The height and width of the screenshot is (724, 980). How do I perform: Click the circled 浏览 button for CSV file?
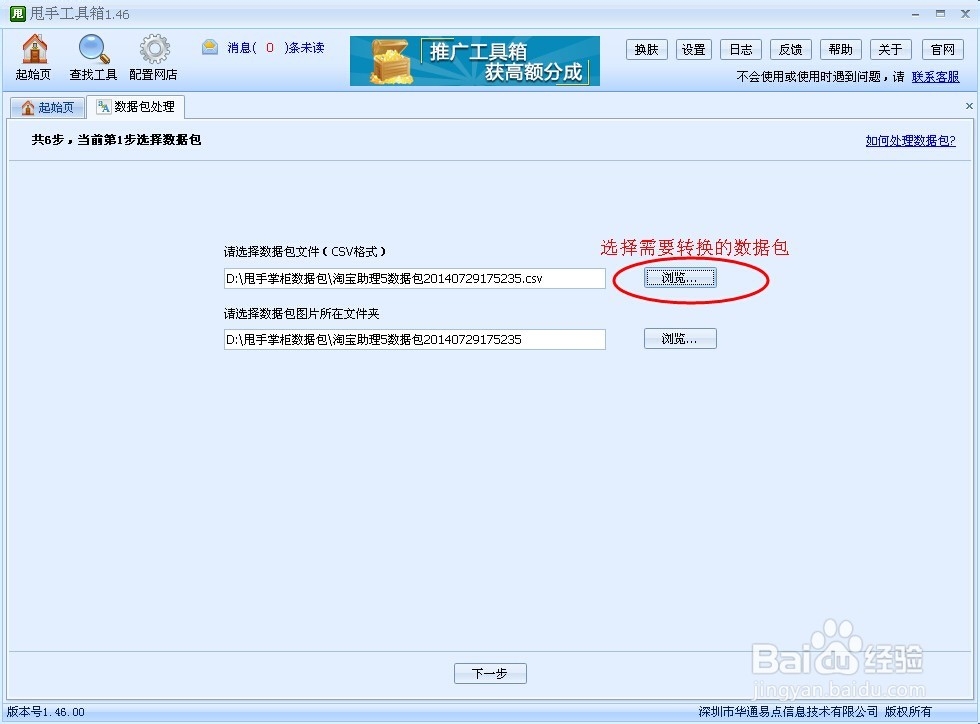click(x=680, y=278)
